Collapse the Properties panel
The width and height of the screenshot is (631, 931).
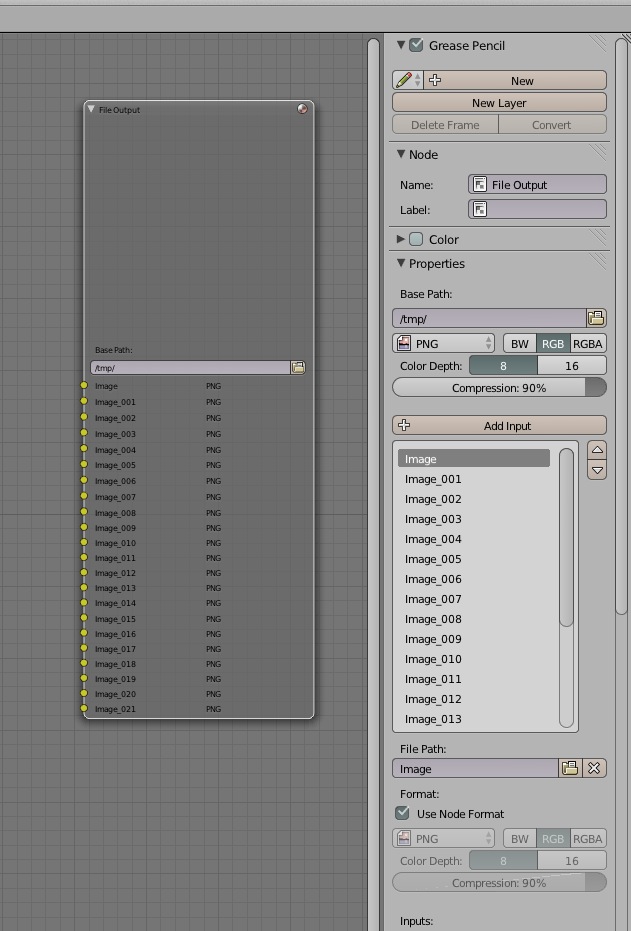click(x=401, y=263)
